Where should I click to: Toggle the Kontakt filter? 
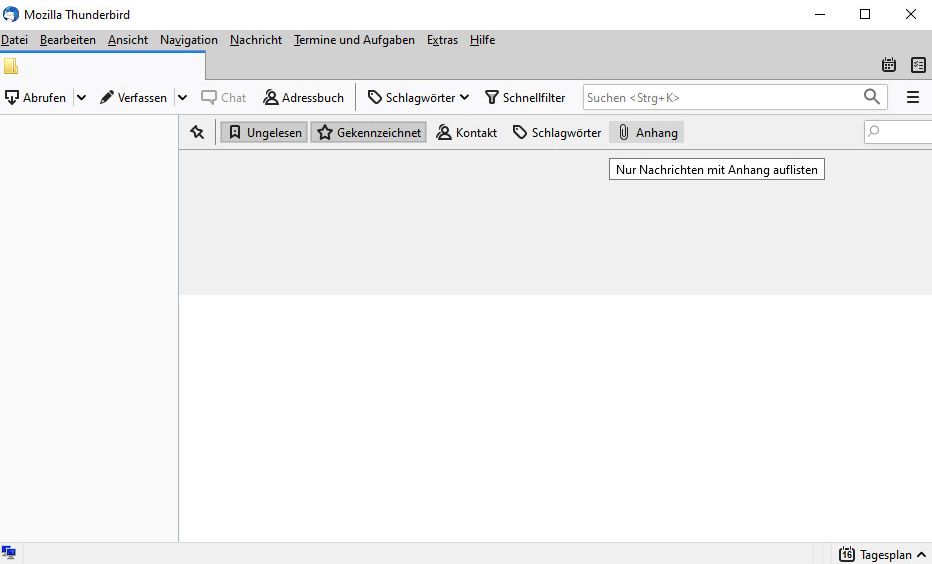click(467, 132)
